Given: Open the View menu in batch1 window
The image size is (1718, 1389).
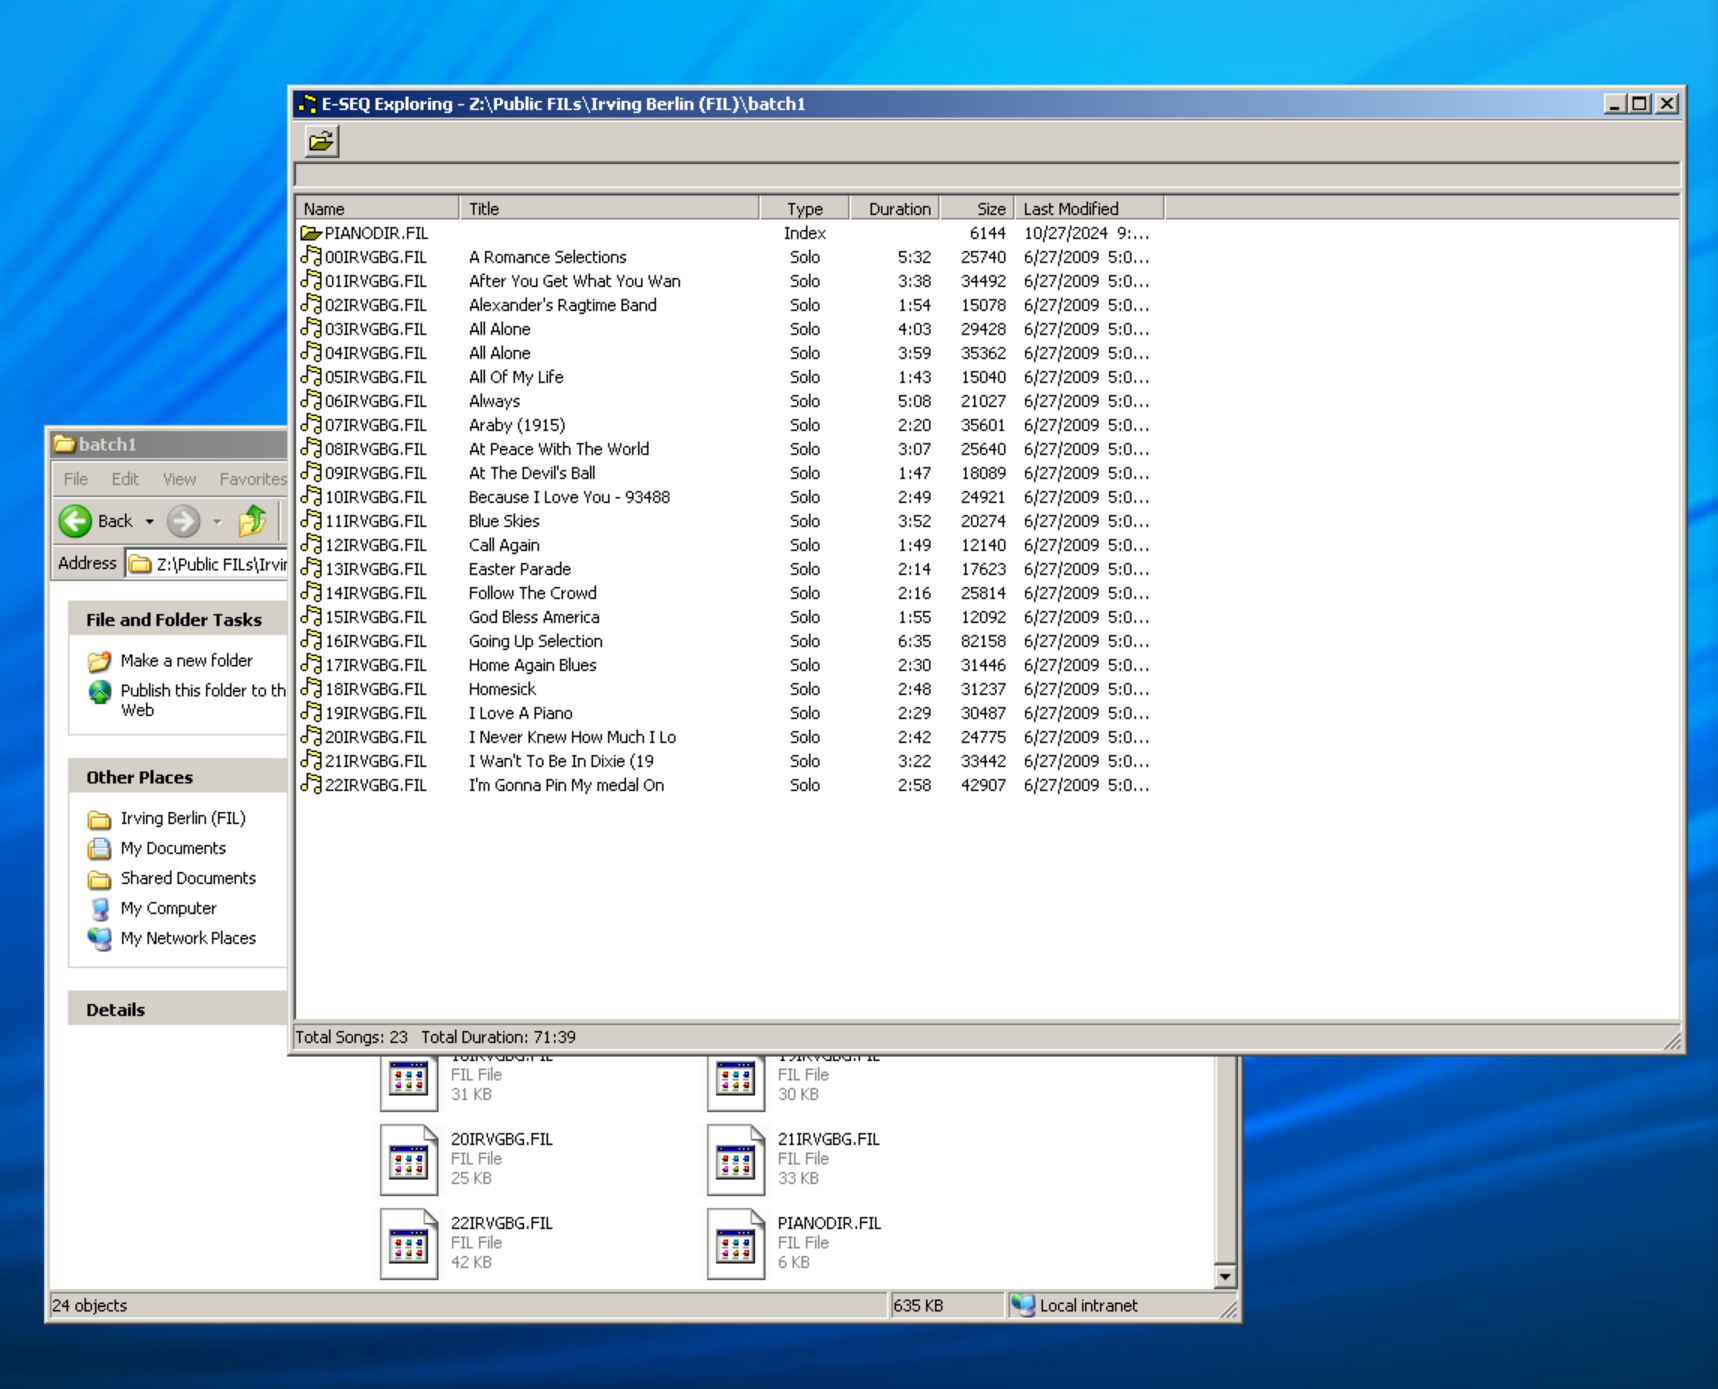Looking at the screenshot, I should point(179,479).
